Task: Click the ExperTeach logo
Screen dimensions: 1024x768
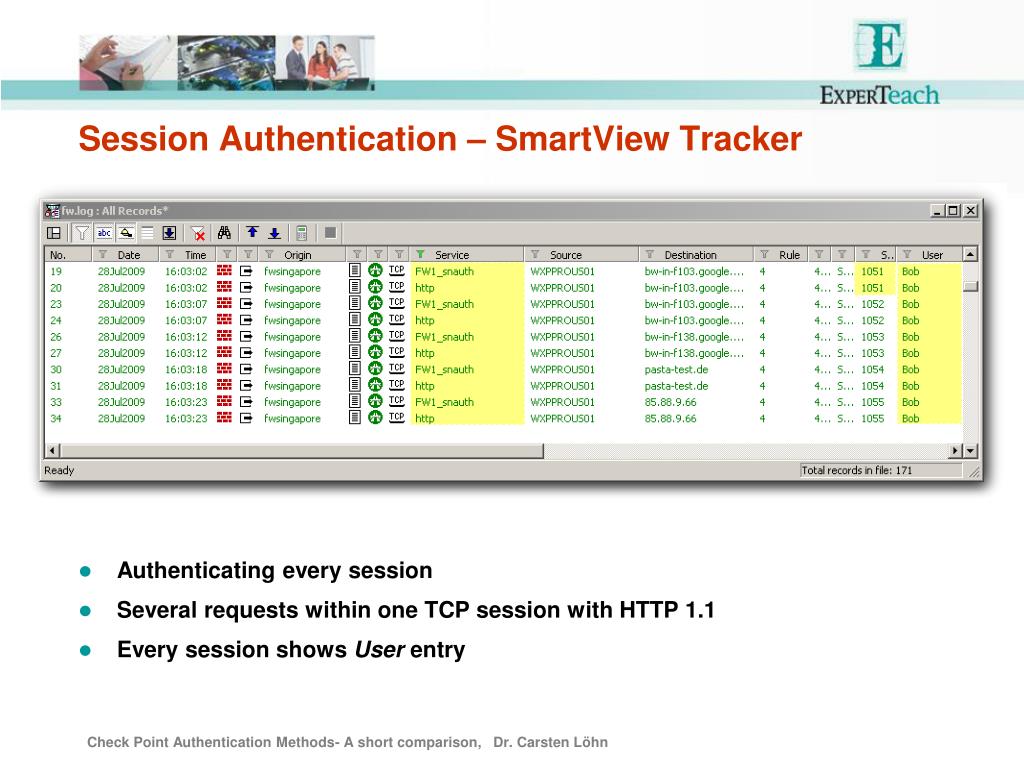Action: (880, 63)
